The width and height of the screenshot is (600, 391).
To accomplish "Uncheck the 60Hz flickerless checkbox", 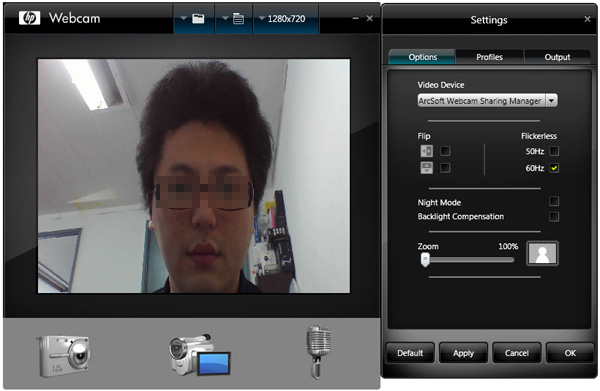I will tap(554, 168).
